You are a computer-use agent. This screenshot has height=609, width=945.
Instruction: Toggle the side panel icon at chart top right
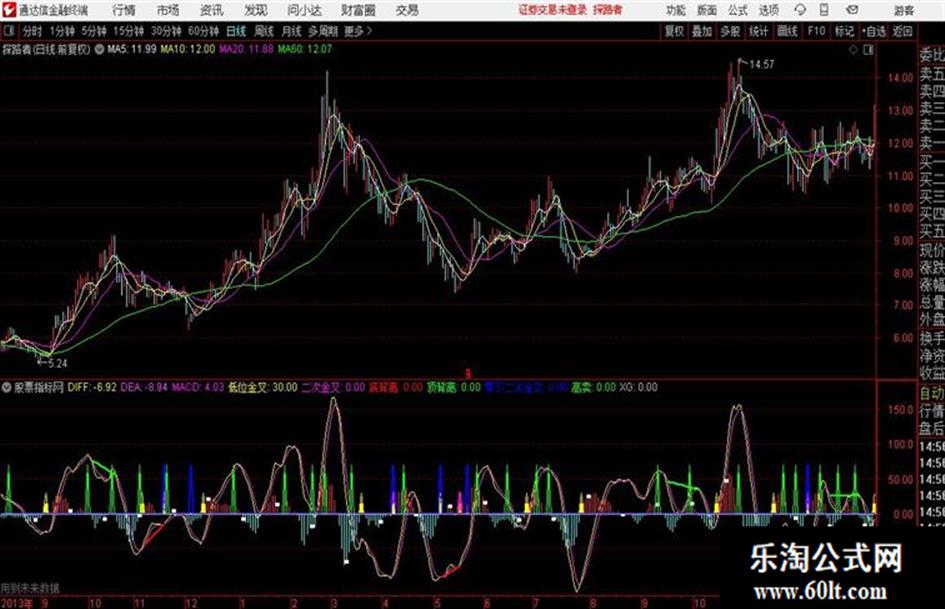point(868,50)
